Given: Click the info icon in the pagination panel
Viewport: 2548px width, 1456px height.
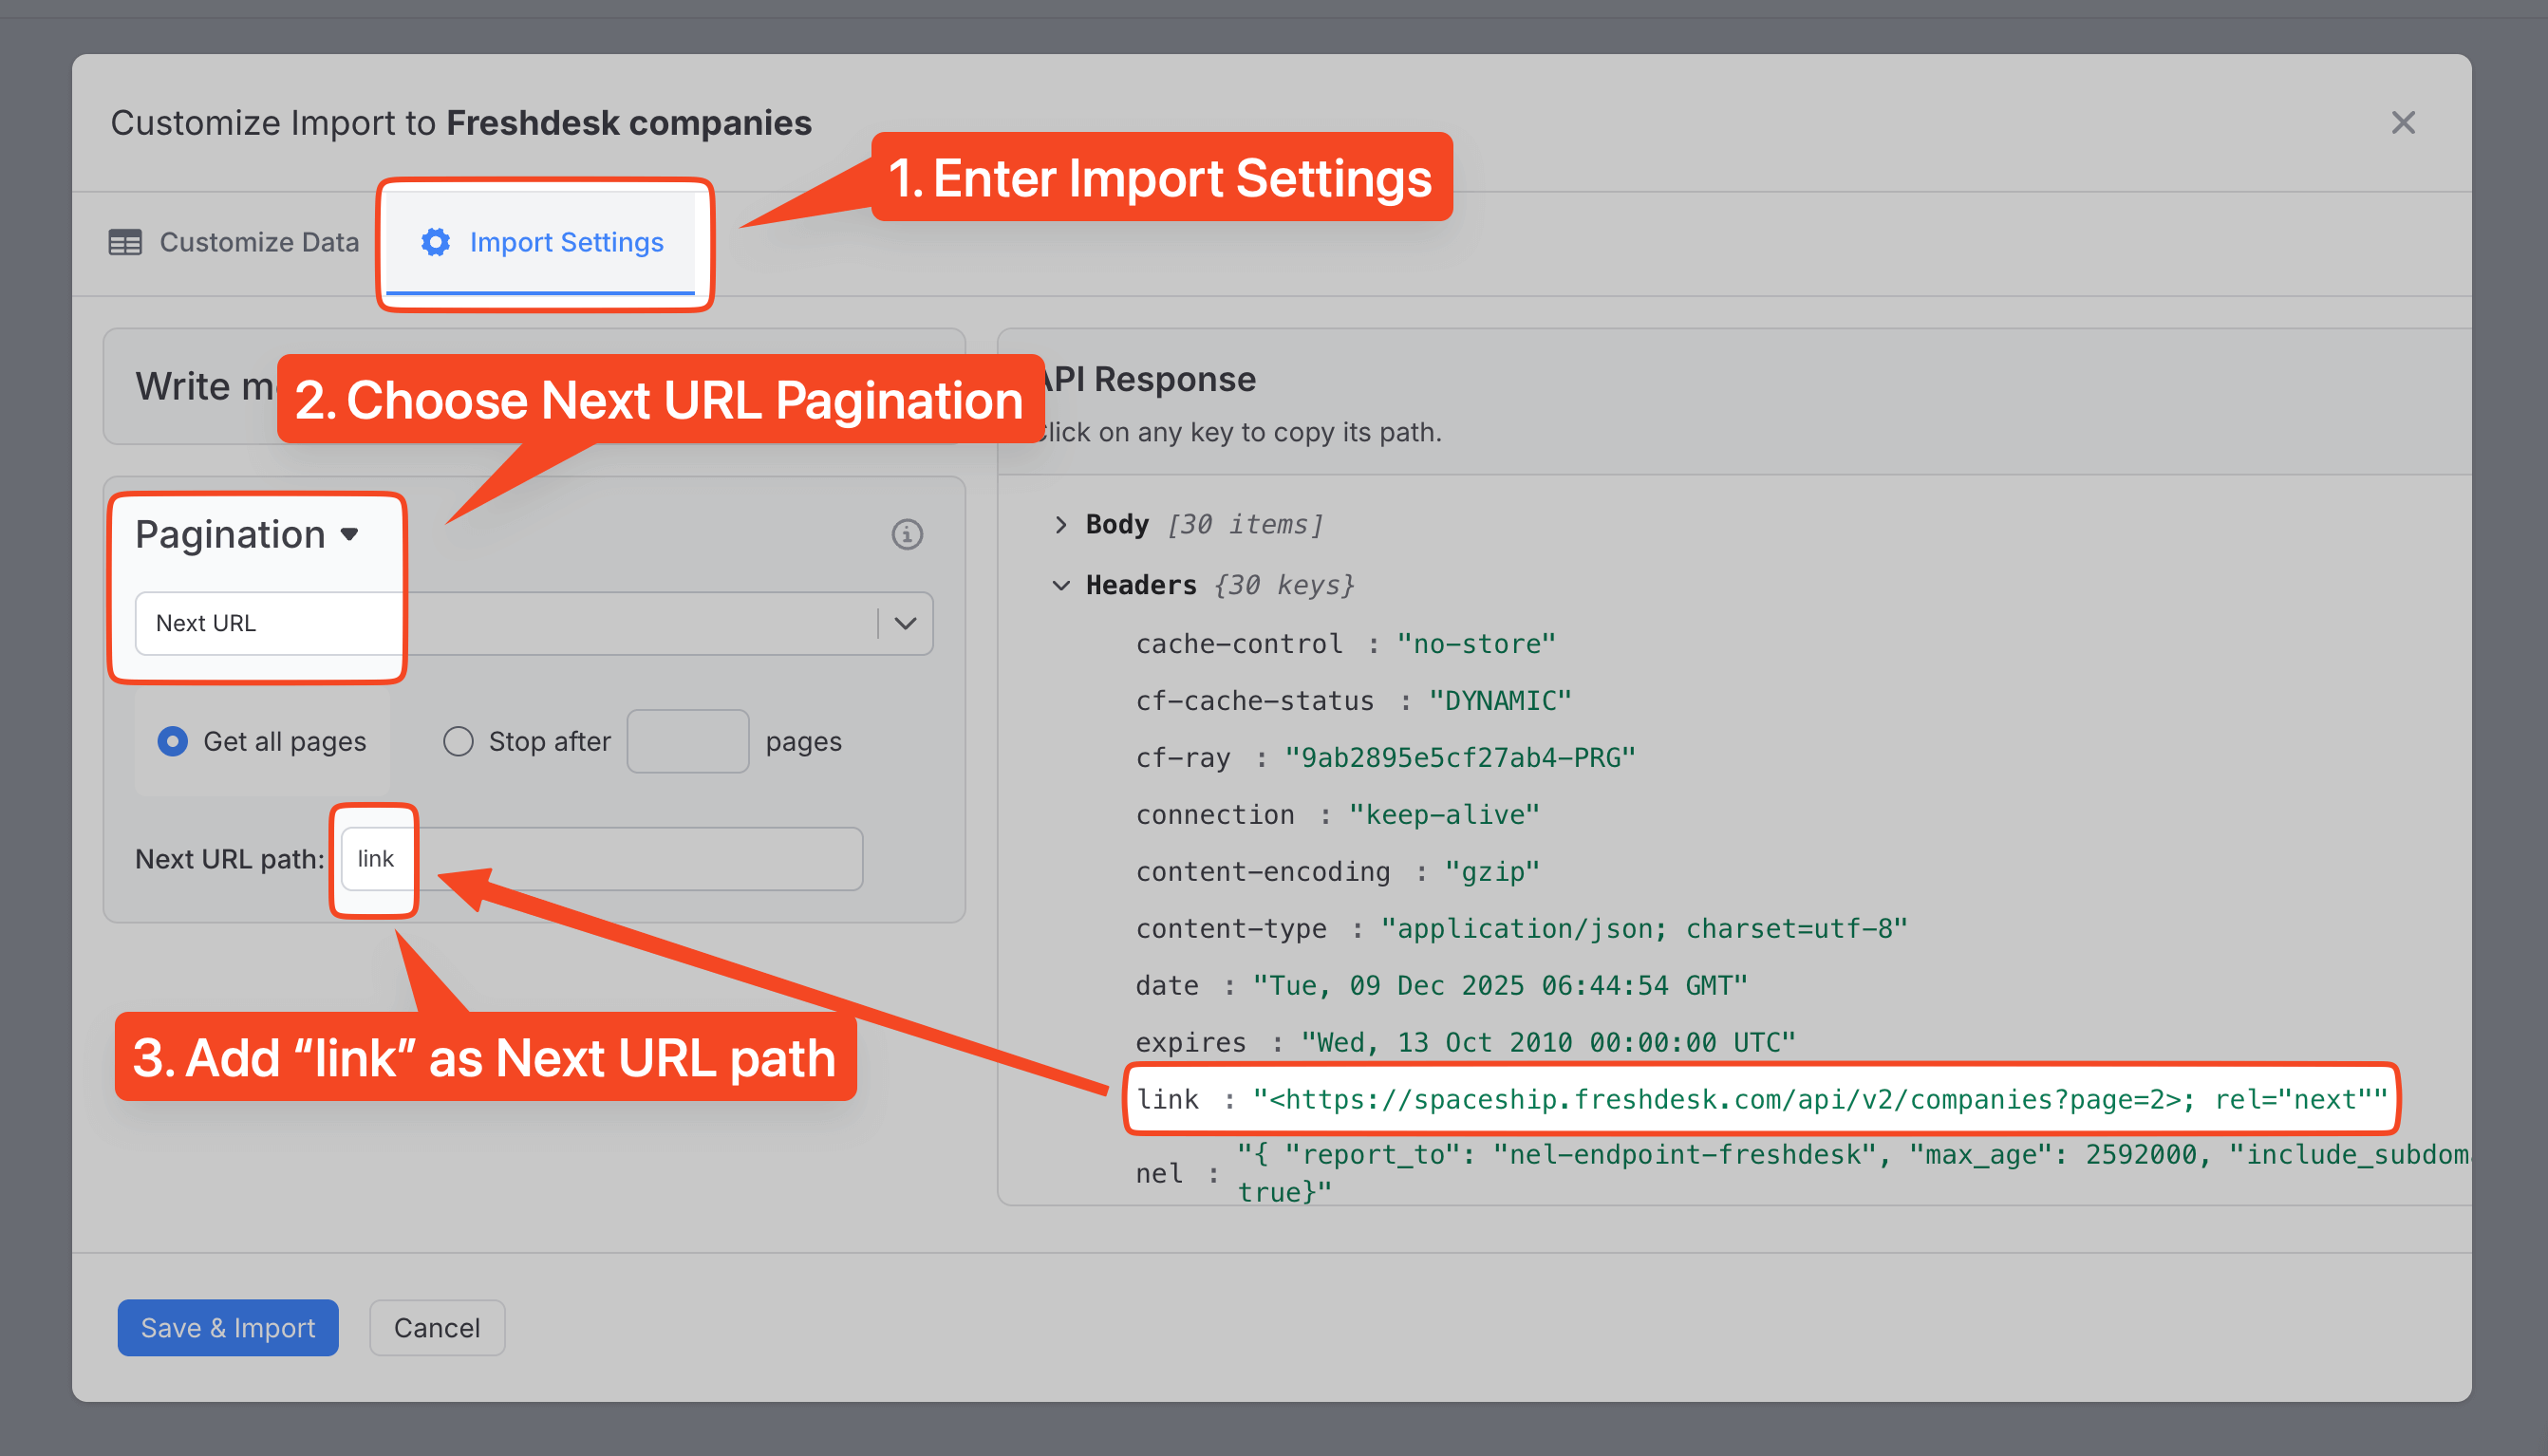Looking at the screenshot, I should tap(906, 535).
